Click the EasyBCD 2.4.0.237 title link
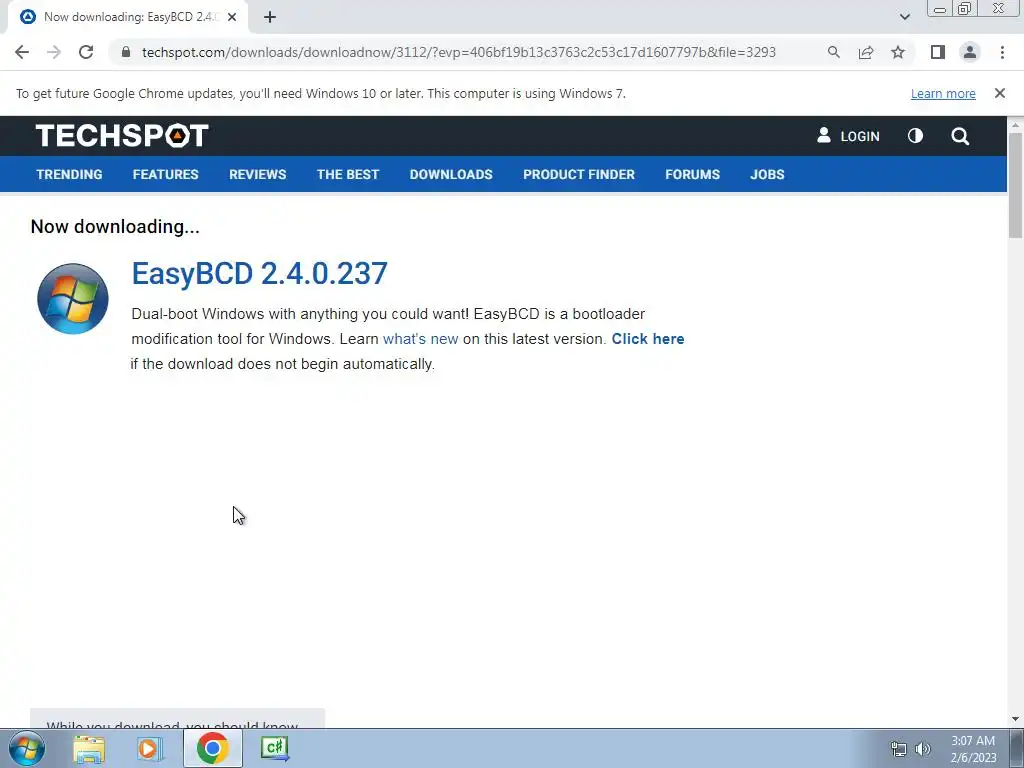 coord(259,273)
